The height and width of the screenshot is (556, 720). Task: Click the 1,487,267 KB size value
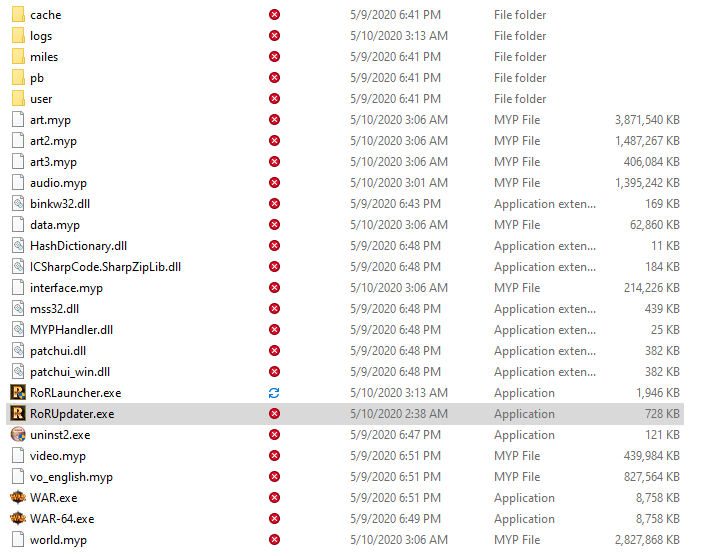(x=647, y=141)
